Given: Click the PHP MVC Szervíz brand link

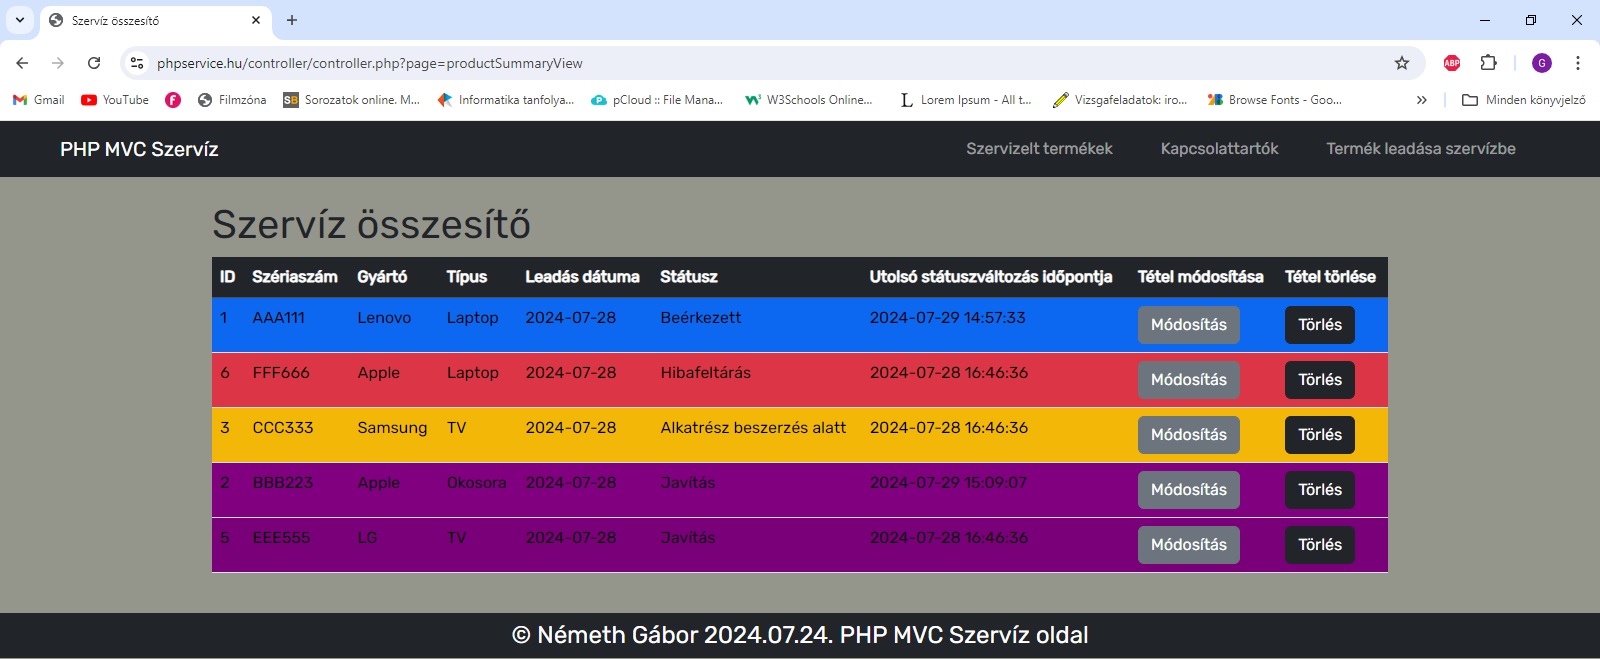Looking at the screenshot, I should point(139,149).
